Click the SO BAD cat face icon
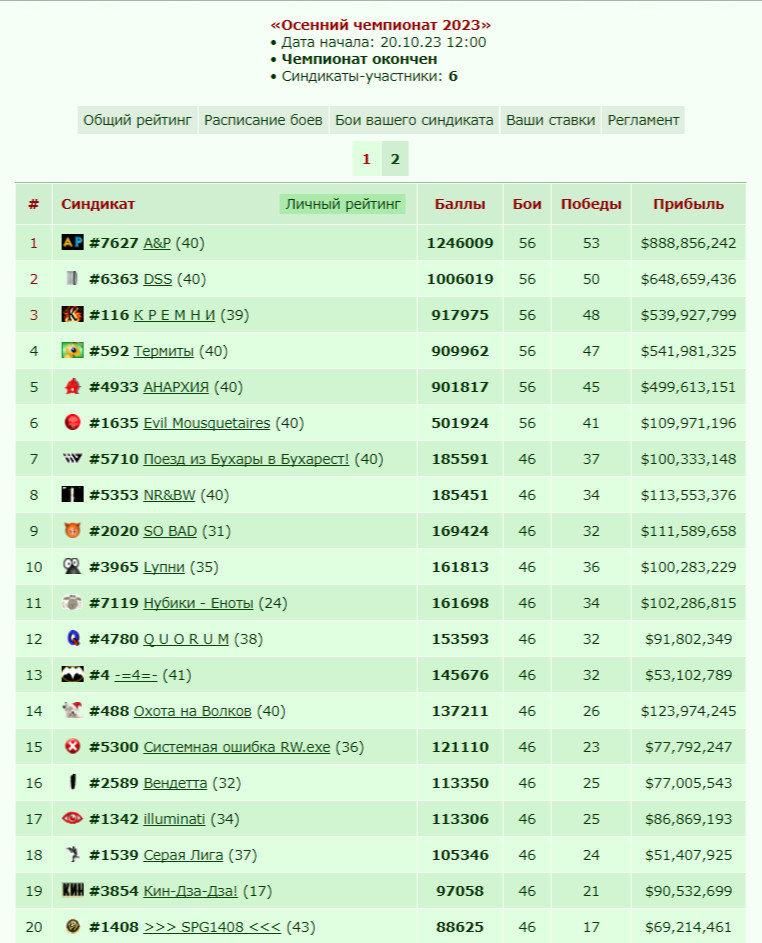Viewport: 762px width, 943px height. coord(72,530)
